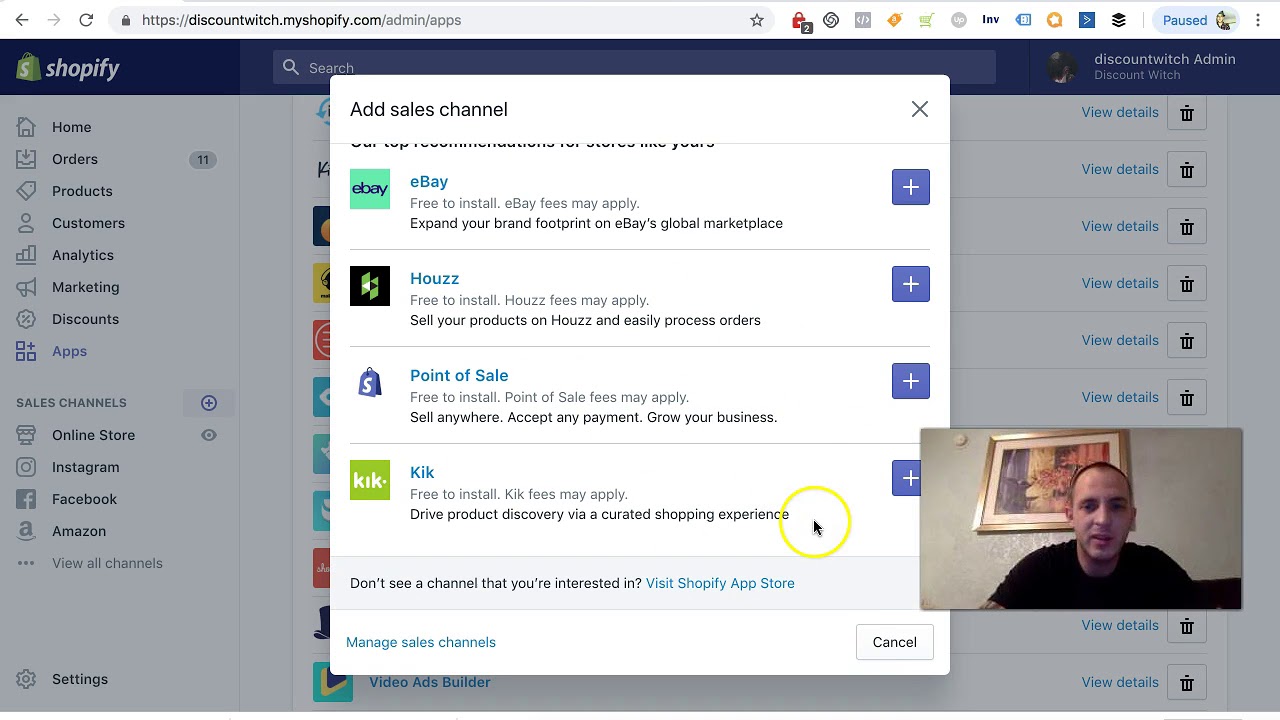Click the browser forward arrow
The width and height of the screenshot is (1280, 720).
point(54,20)
